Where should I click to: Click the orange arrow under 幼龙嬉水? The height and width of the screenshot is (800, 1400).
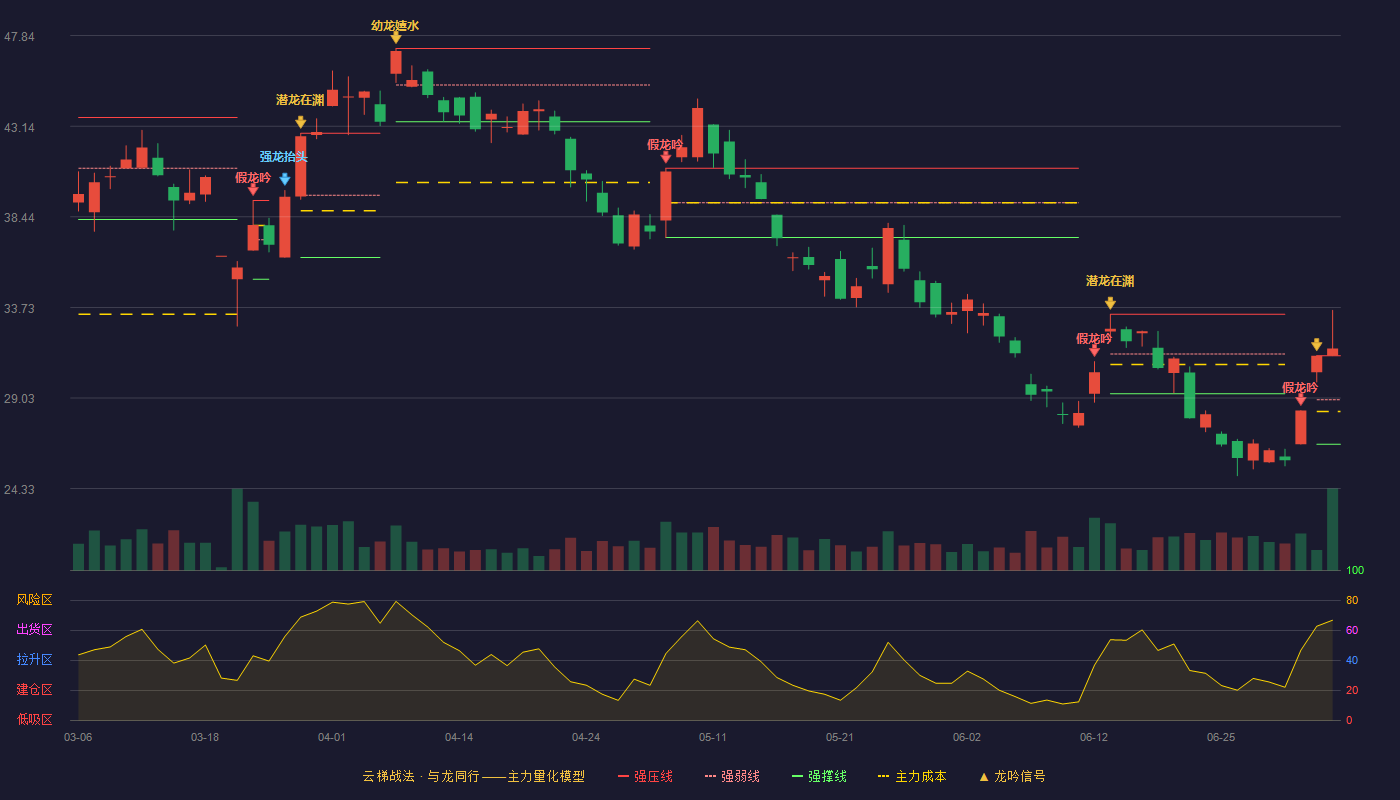pyautogui.click(x=396, y=38)
